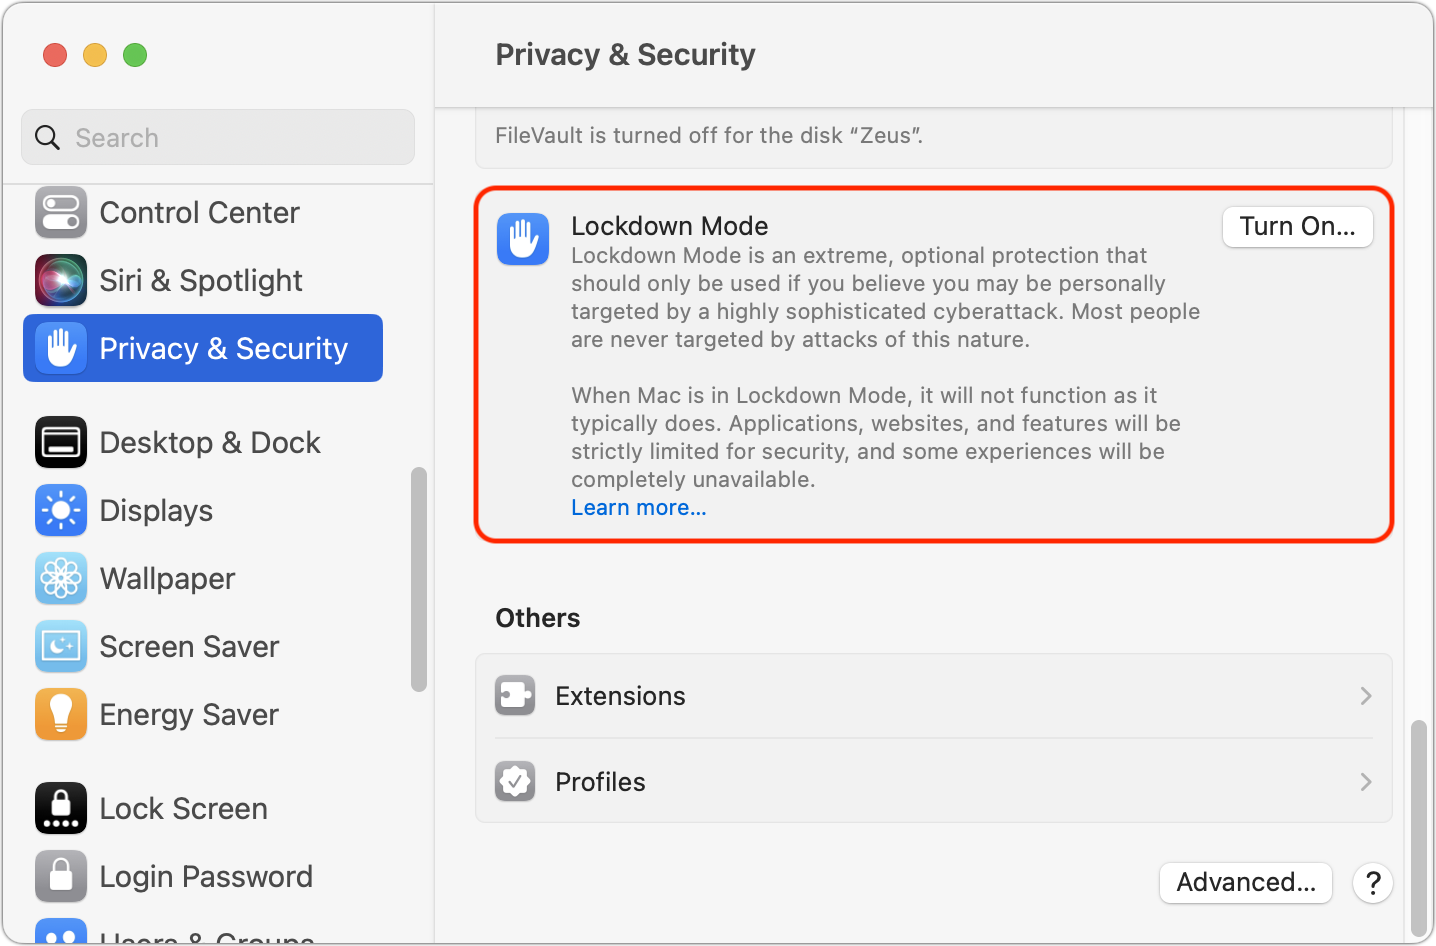Image resolution: width=1436 pixels, height=946 pixels.
Task: Click the Desktop & Dock icon
Action: pyautogui.click(x=61, y=443)
